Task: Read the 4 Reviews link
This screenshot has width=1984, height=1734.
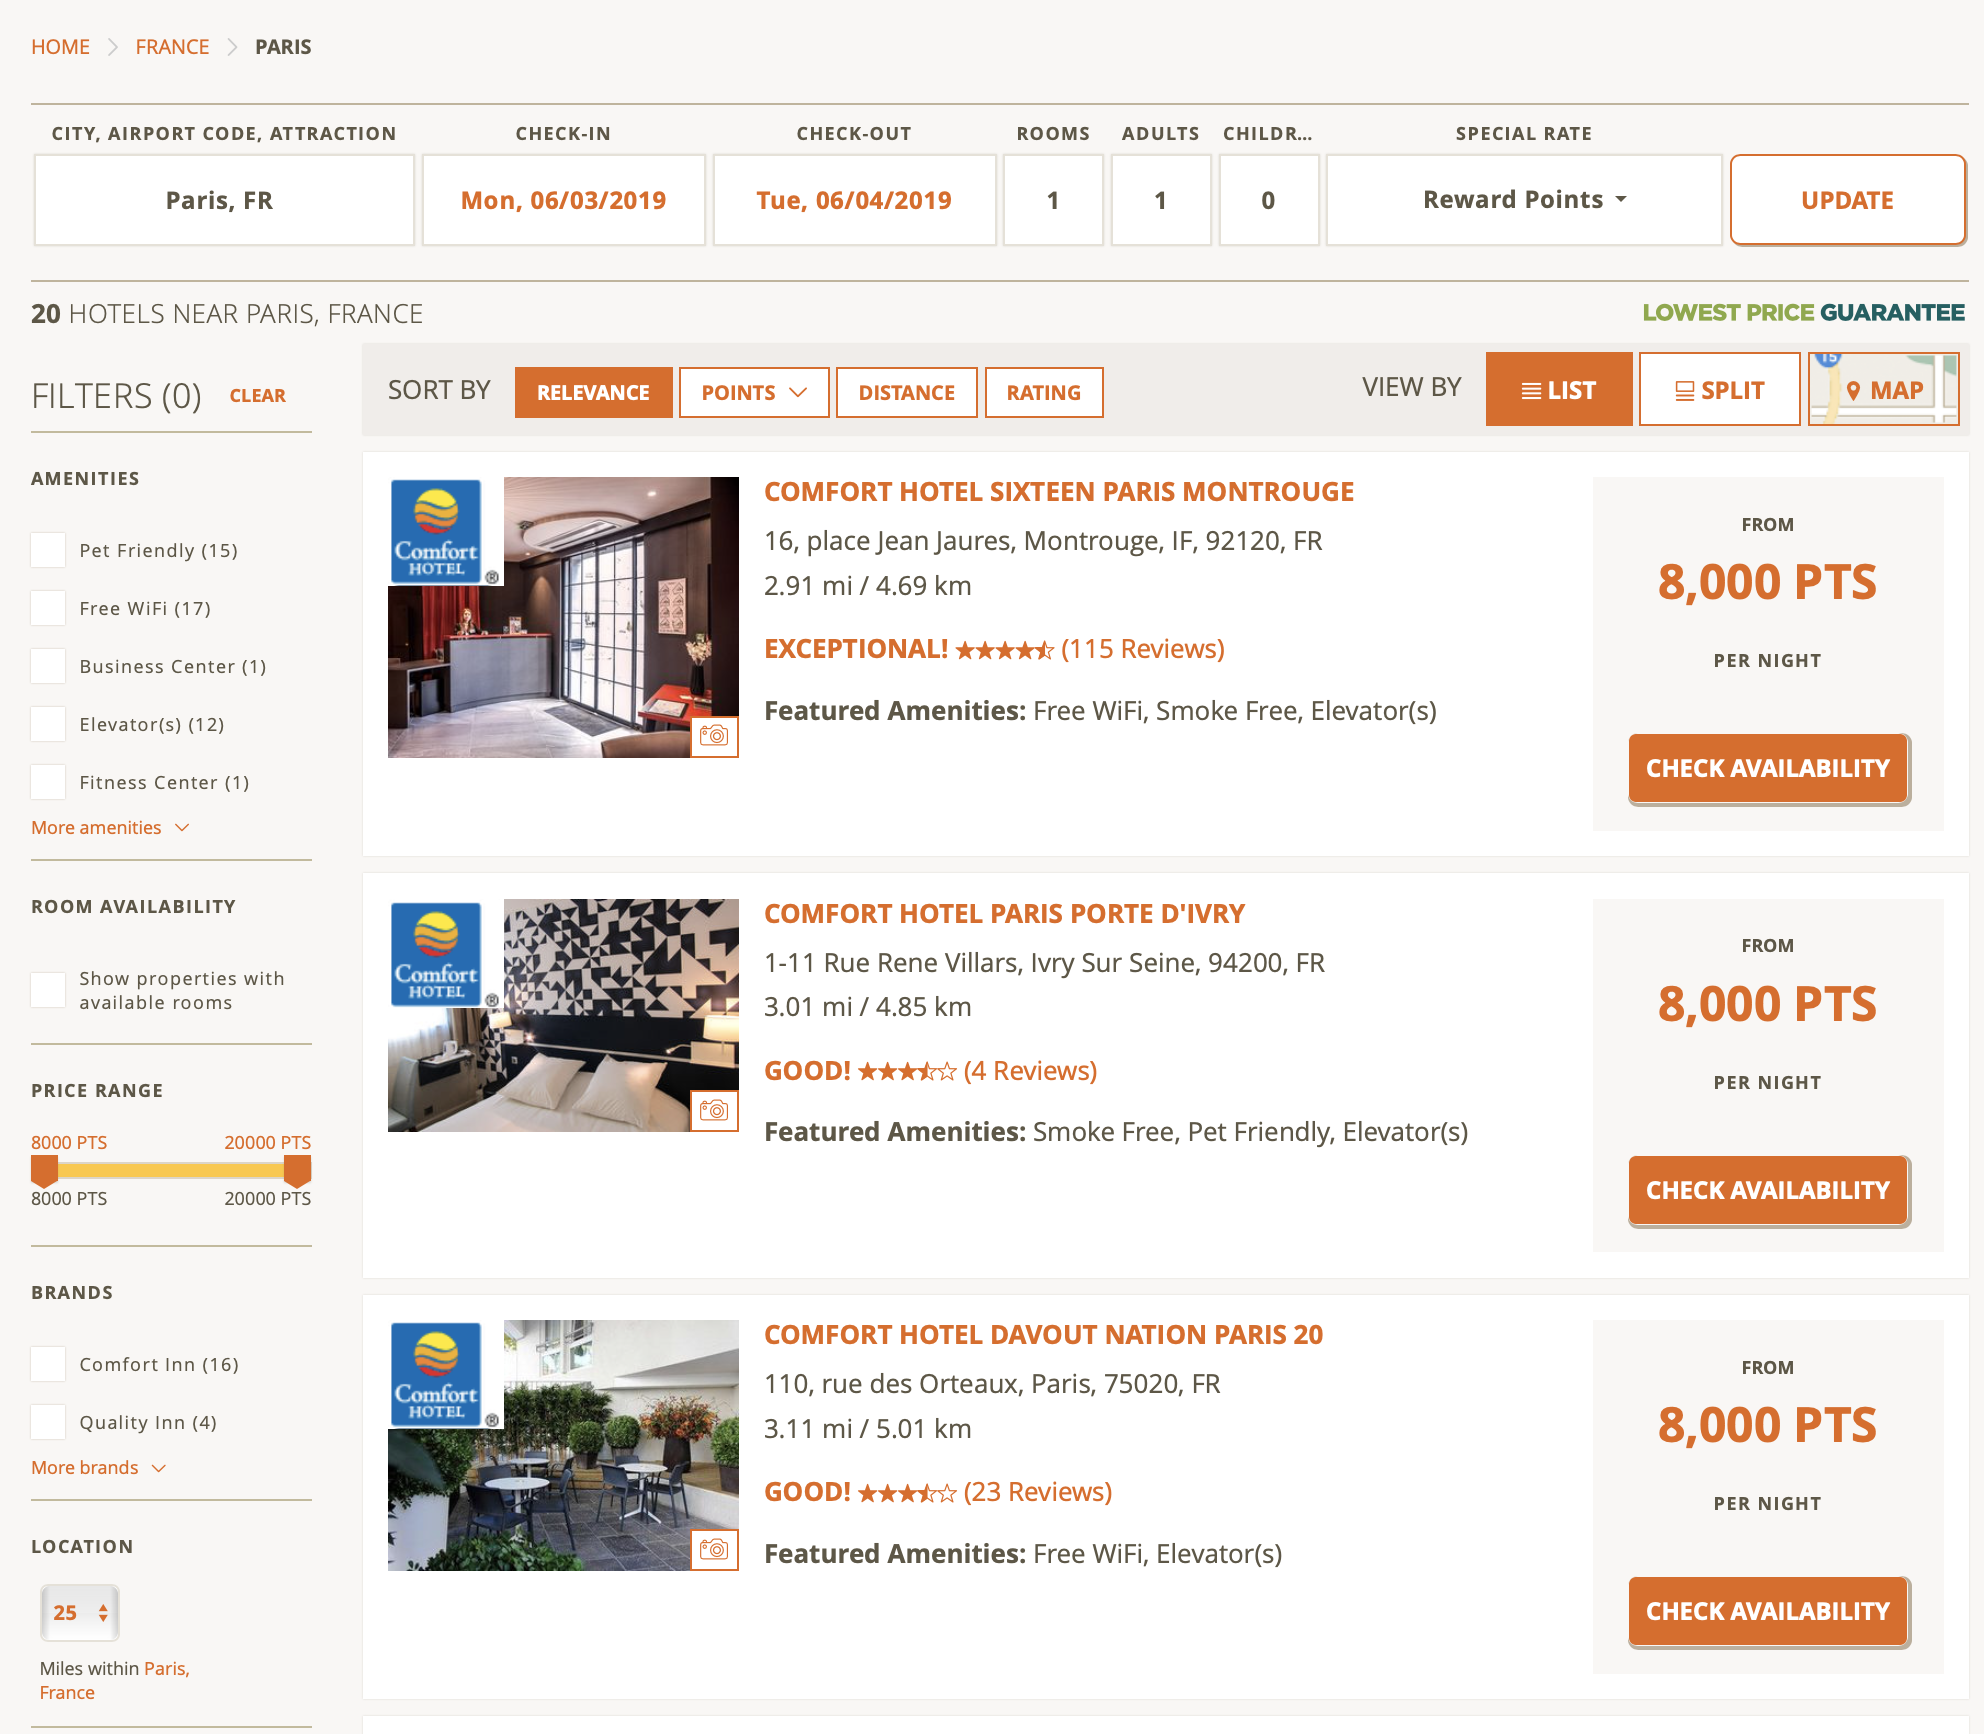Action: coord(1030,1071)
